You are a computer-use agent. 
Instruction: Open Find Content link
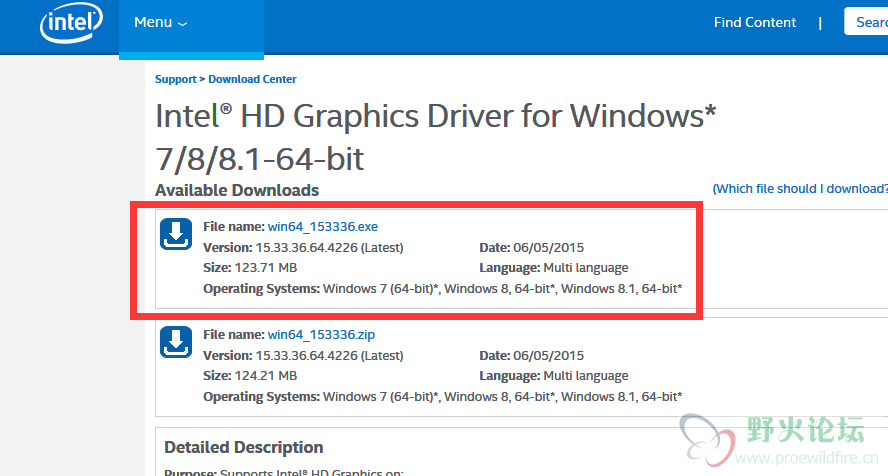754,22
